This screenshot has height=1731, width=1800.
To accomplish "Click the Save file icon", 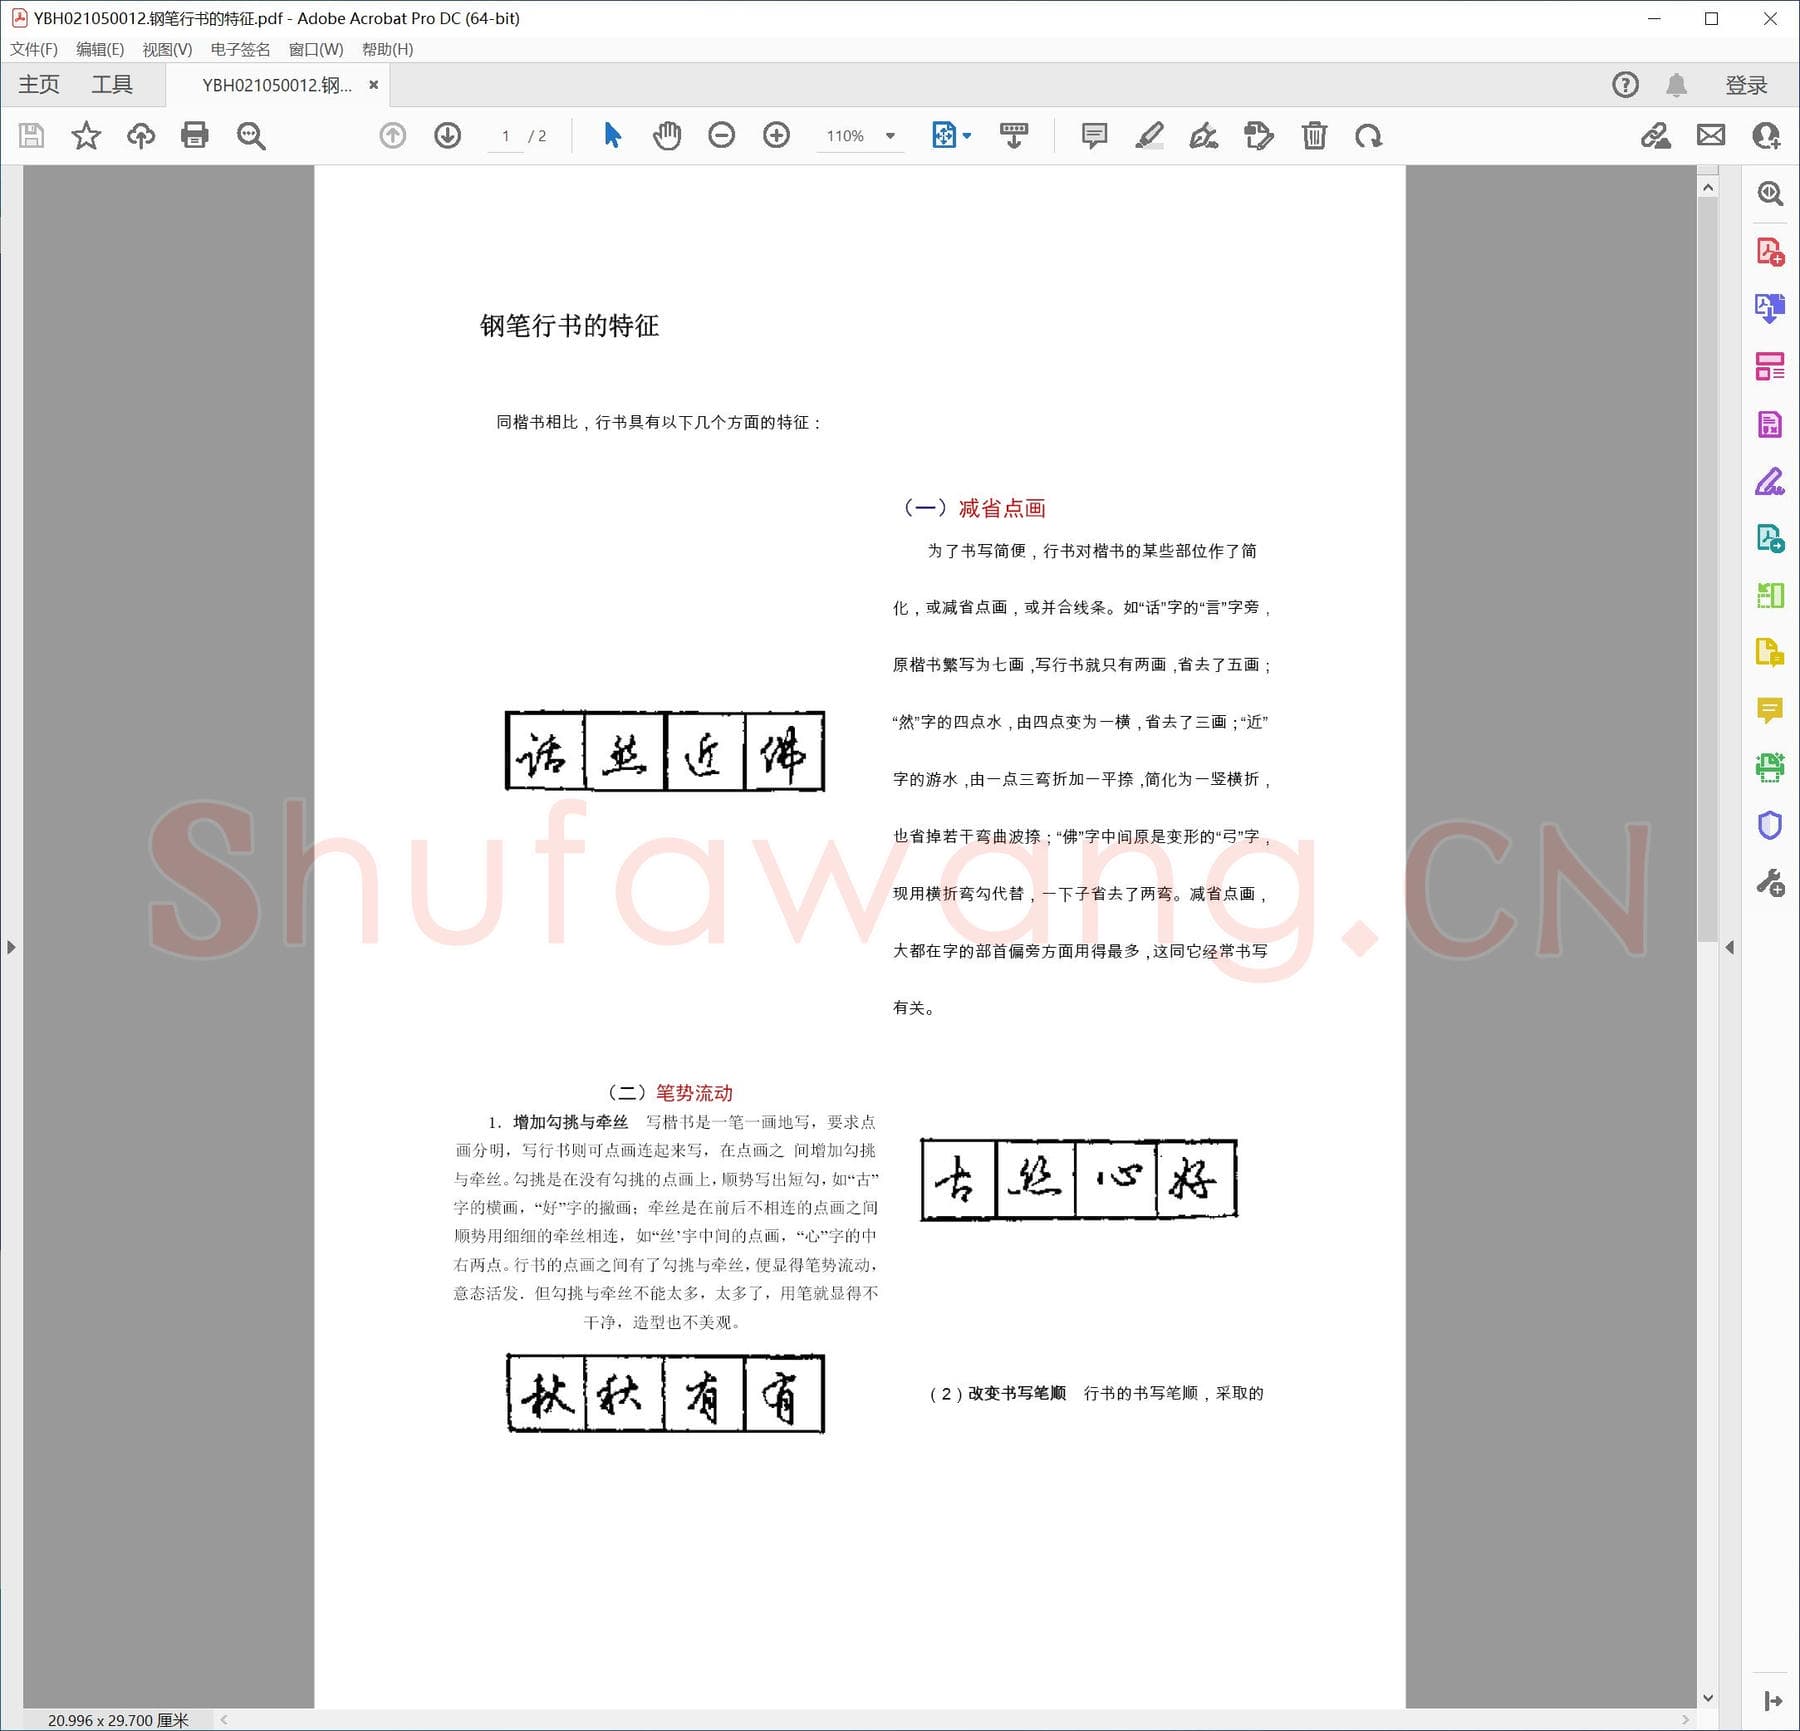I will (x=31, y=135).
